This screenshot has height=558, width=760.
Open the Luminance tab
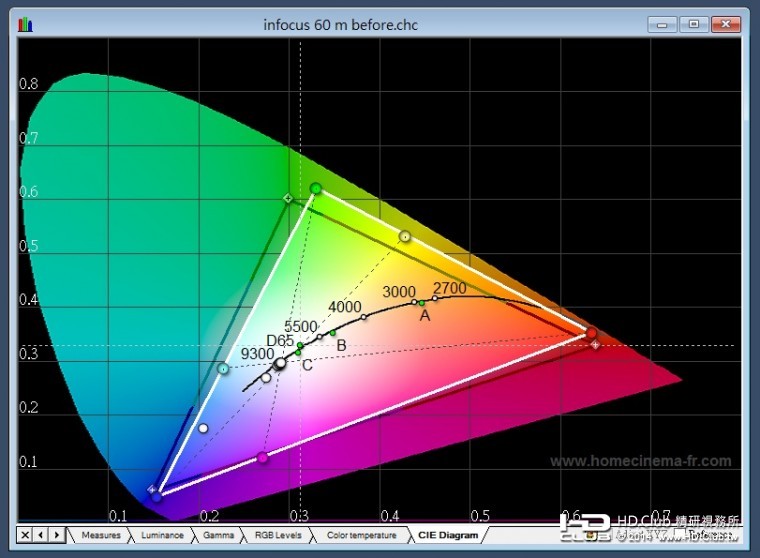160,535
